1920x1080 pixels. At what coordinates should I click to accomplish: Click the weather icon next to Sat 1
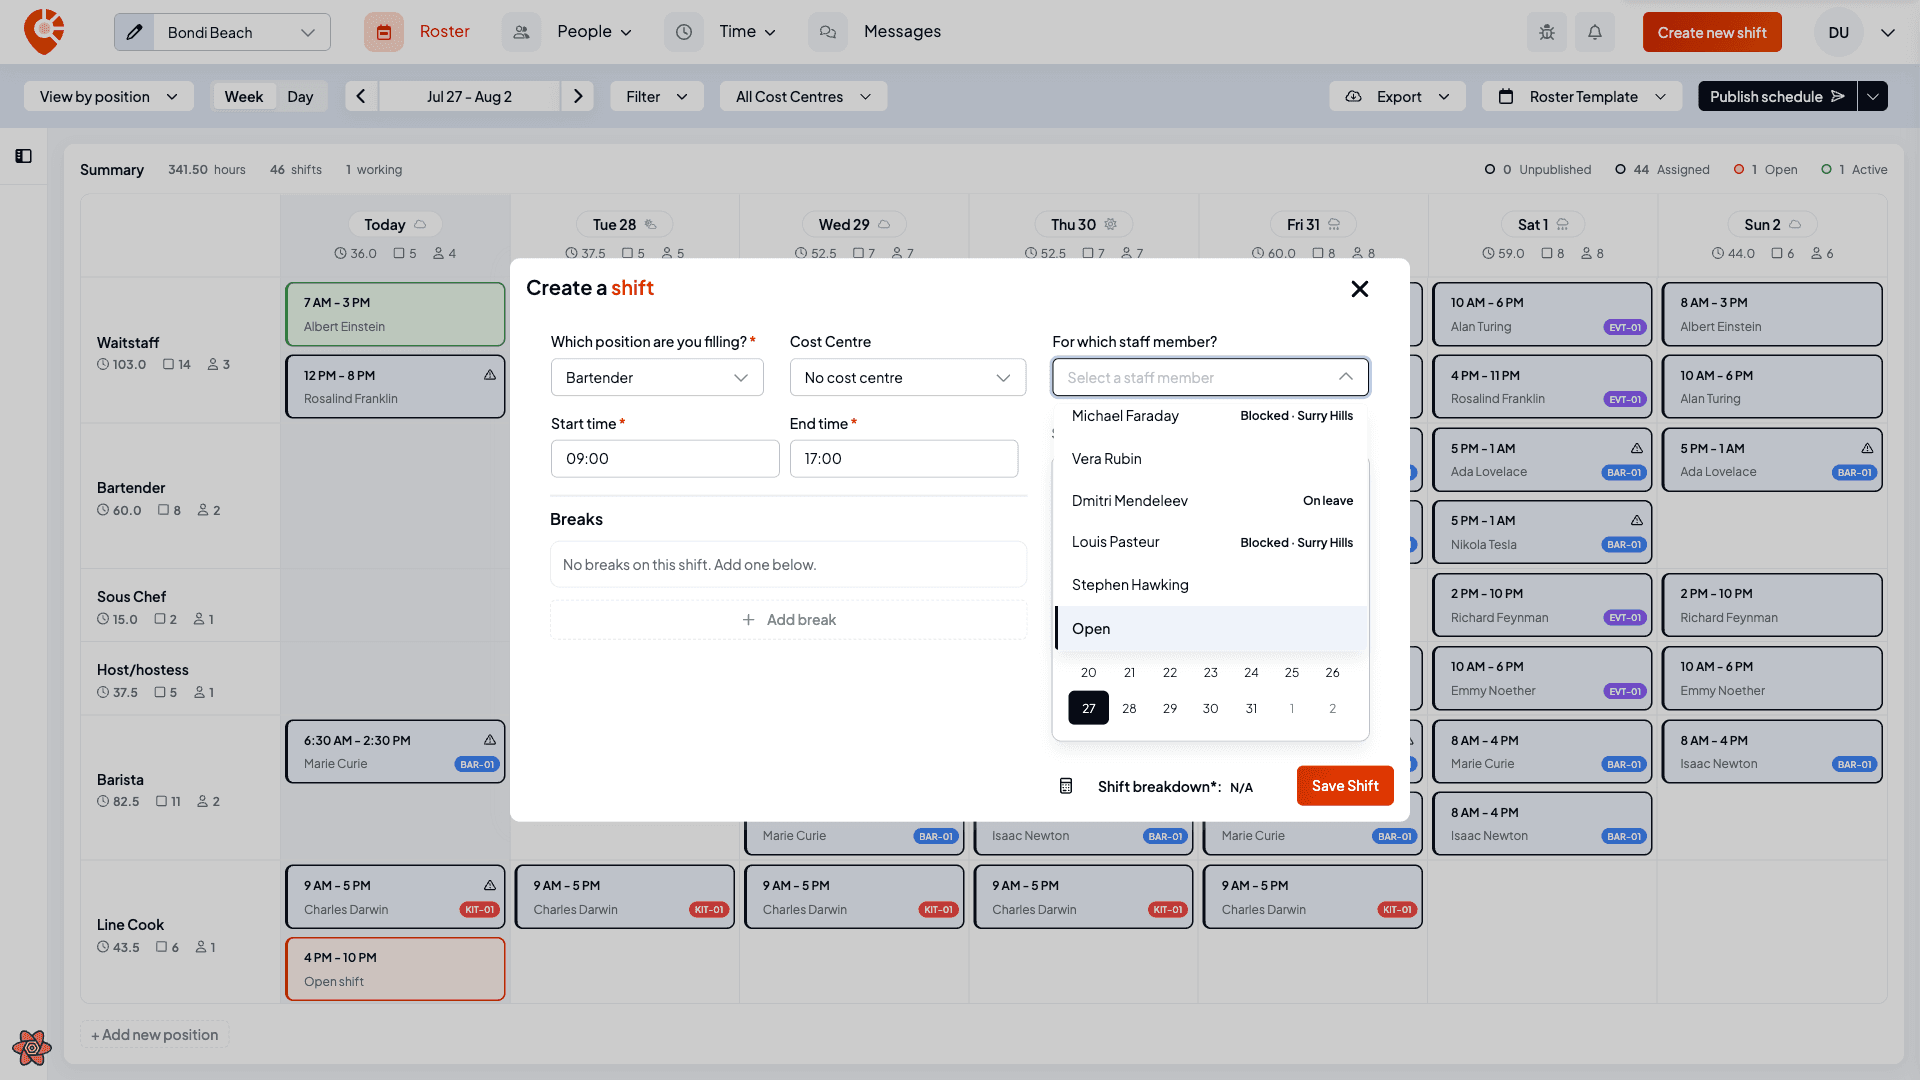click(1563, 224)
